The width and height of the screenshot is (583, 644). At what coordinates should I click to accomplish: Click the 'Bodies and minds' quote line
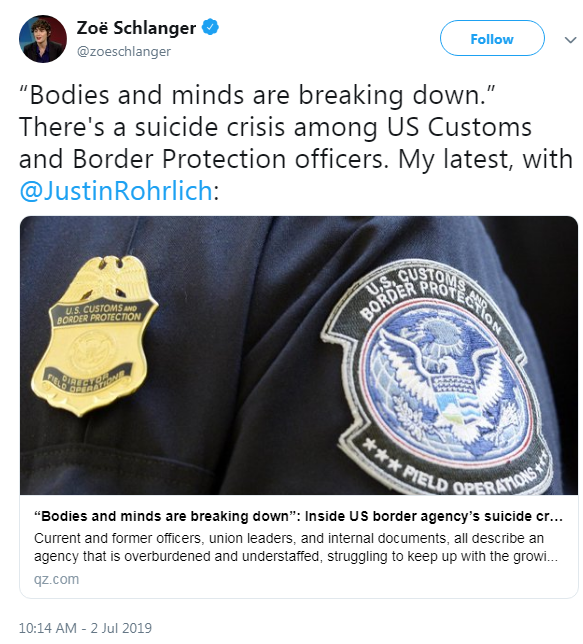tap(258, 95)
